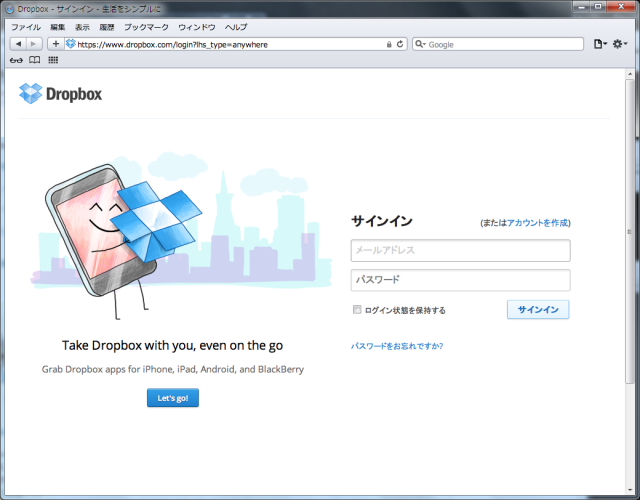
Task: Open the gear settings menu
Action: pos(620,44)
